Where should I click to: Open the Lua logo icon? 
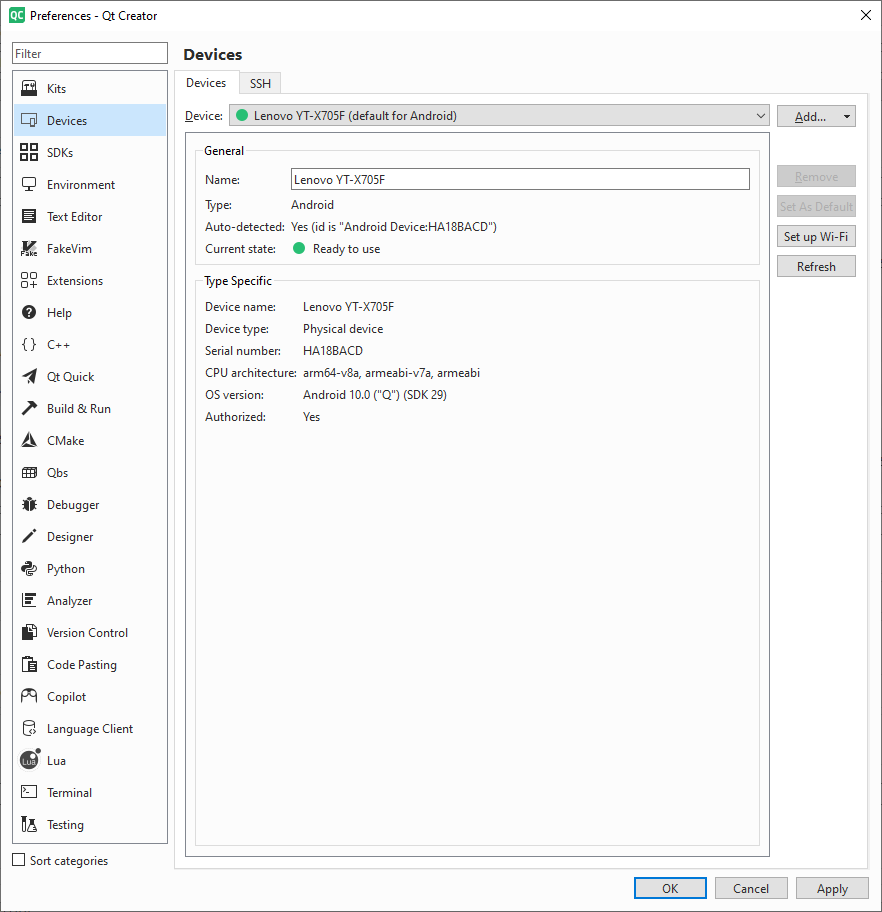[x=30, y=760]
